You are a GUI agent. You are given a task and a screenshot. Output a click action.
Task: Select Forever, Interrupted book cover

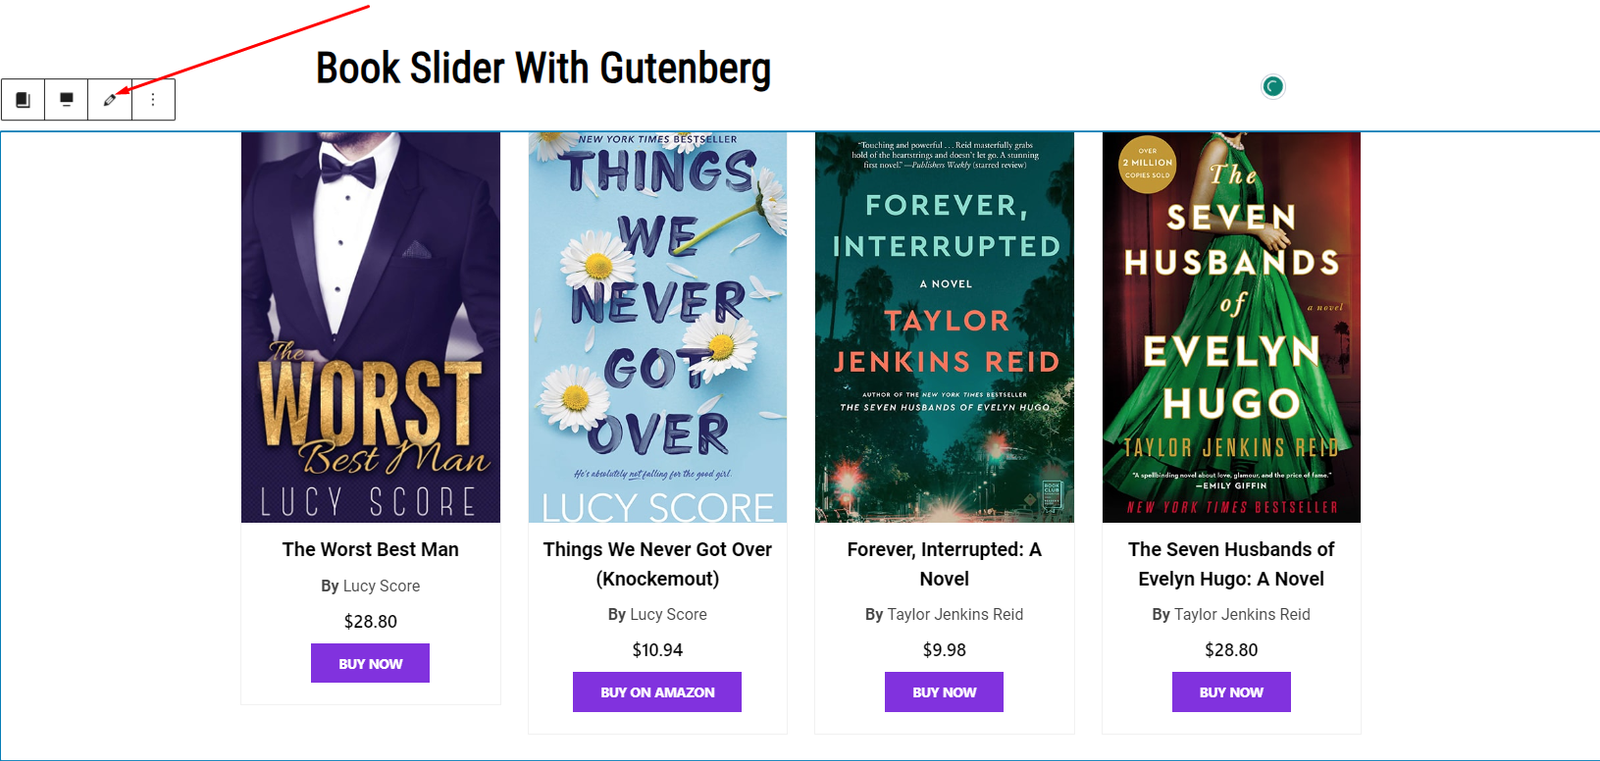[944, 327]
